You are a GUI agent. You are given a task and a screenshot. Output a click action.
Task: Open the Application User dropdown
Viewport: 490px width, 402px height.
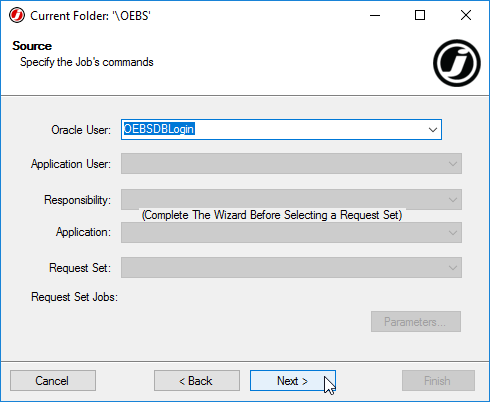point(291,164)
